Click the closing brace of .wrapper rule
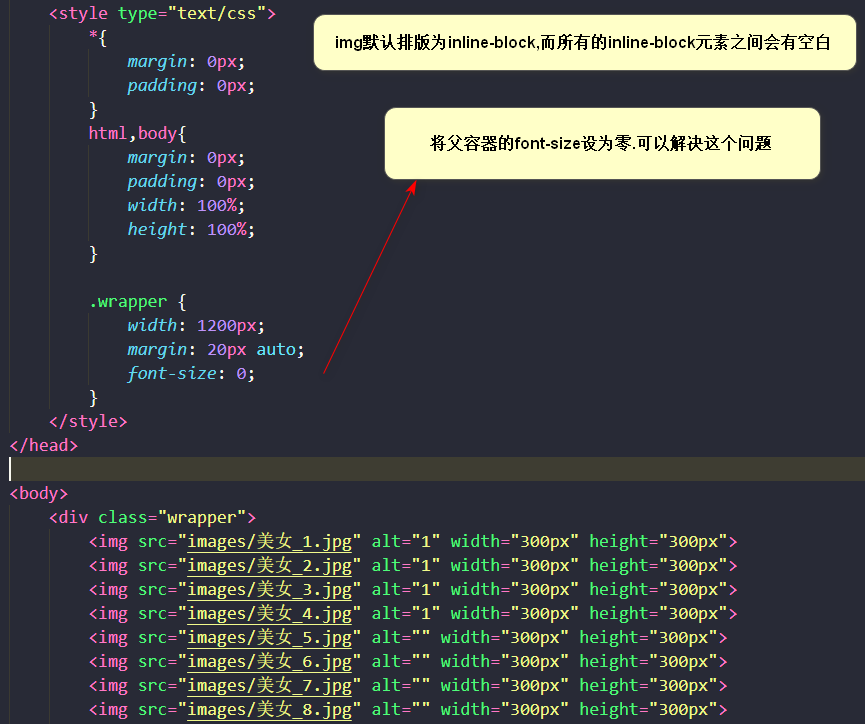 (93, 397)
